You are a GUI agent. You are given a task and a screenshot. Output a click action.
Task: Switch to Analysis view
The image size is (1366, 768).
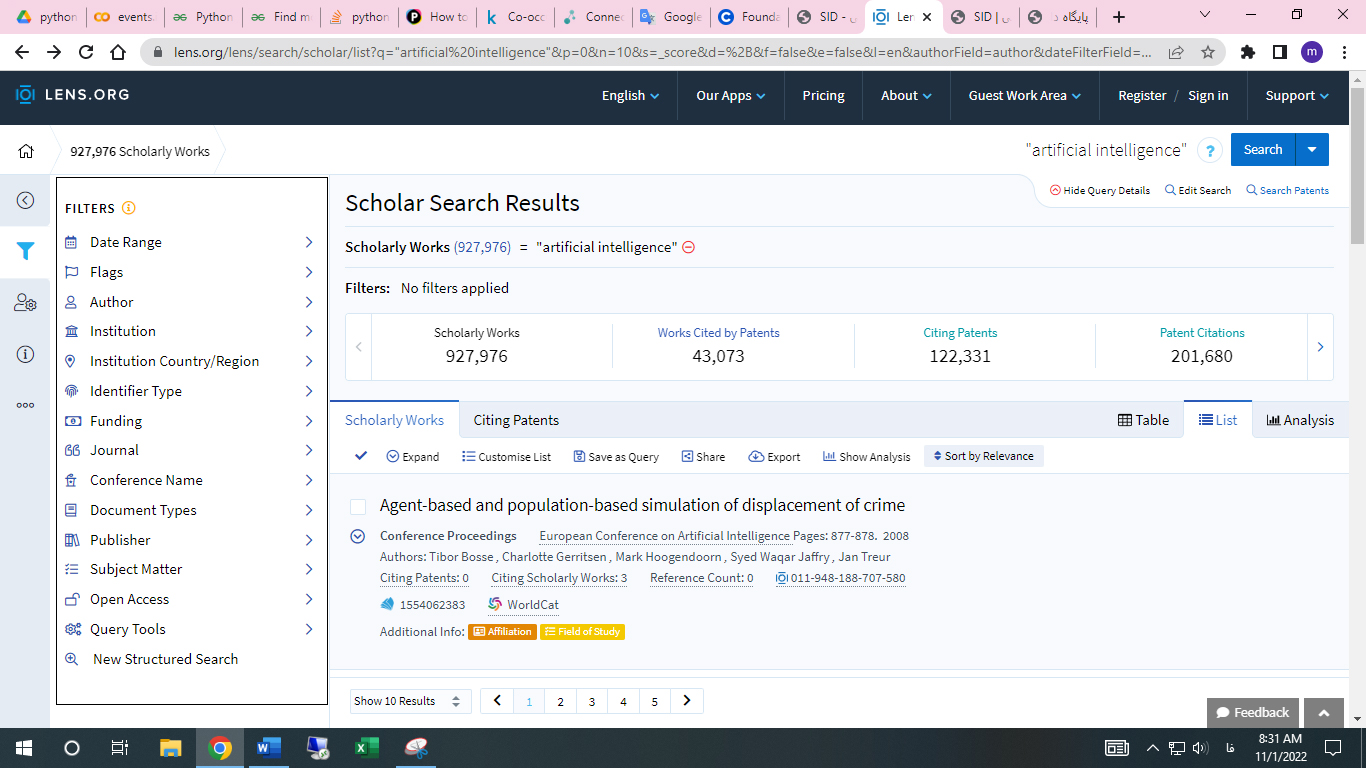coord(1300,420)
